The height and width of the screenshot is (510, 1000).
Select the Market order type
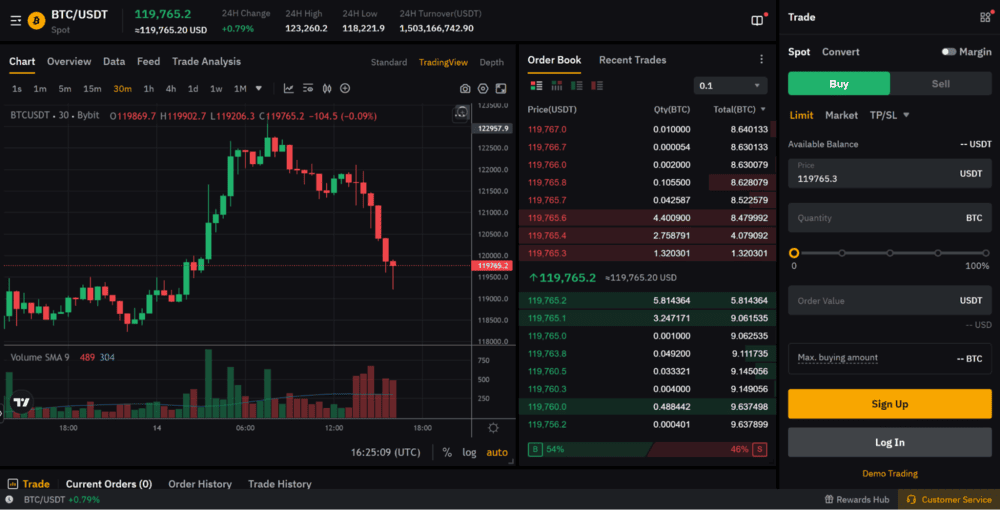pos(841,115)
